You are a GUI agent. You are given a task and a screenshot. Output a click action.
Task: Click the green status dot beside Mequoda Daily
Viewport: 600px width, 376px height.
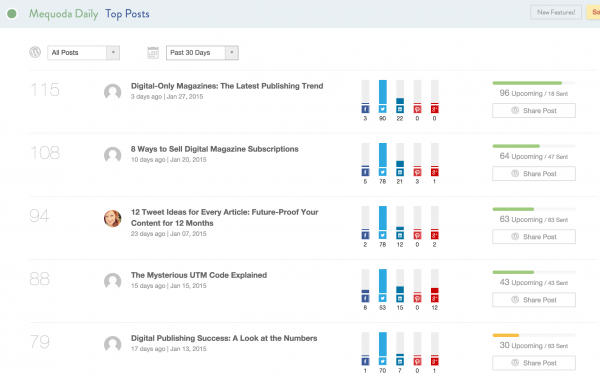coord(12,14)
